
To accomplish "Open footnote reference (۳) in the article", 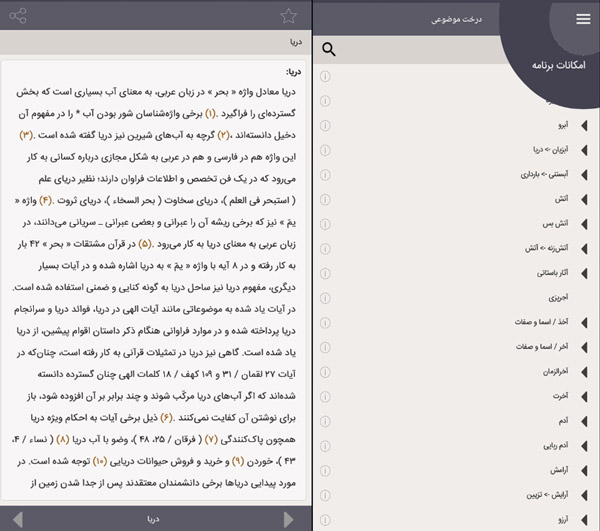I will pyautogui.click(x=26, y=135).
